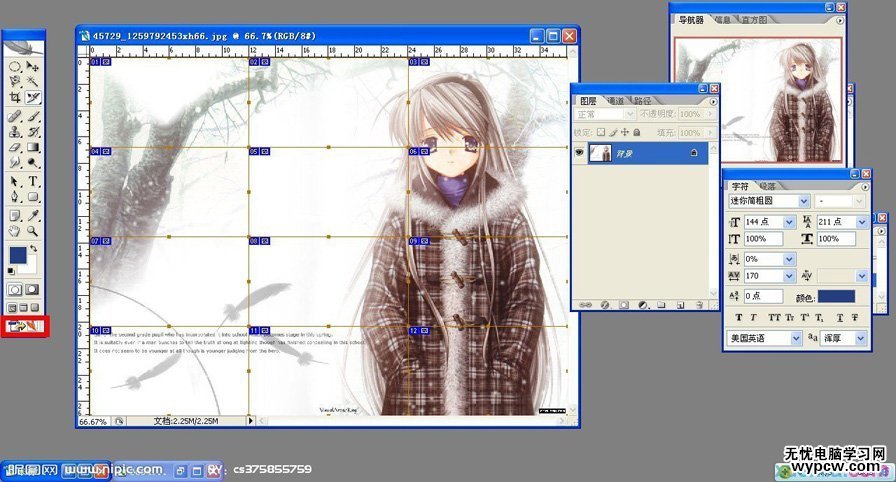Open Layers panel flyout menu arrow
896x482 pixels.
click(x=713, y=101)
